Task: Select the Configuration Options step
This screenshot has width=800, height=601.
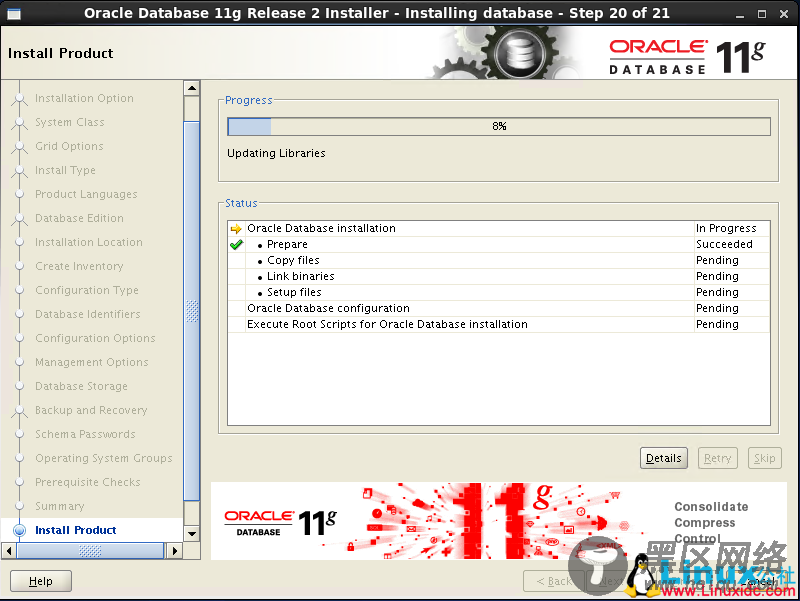Action: point(95,338)
